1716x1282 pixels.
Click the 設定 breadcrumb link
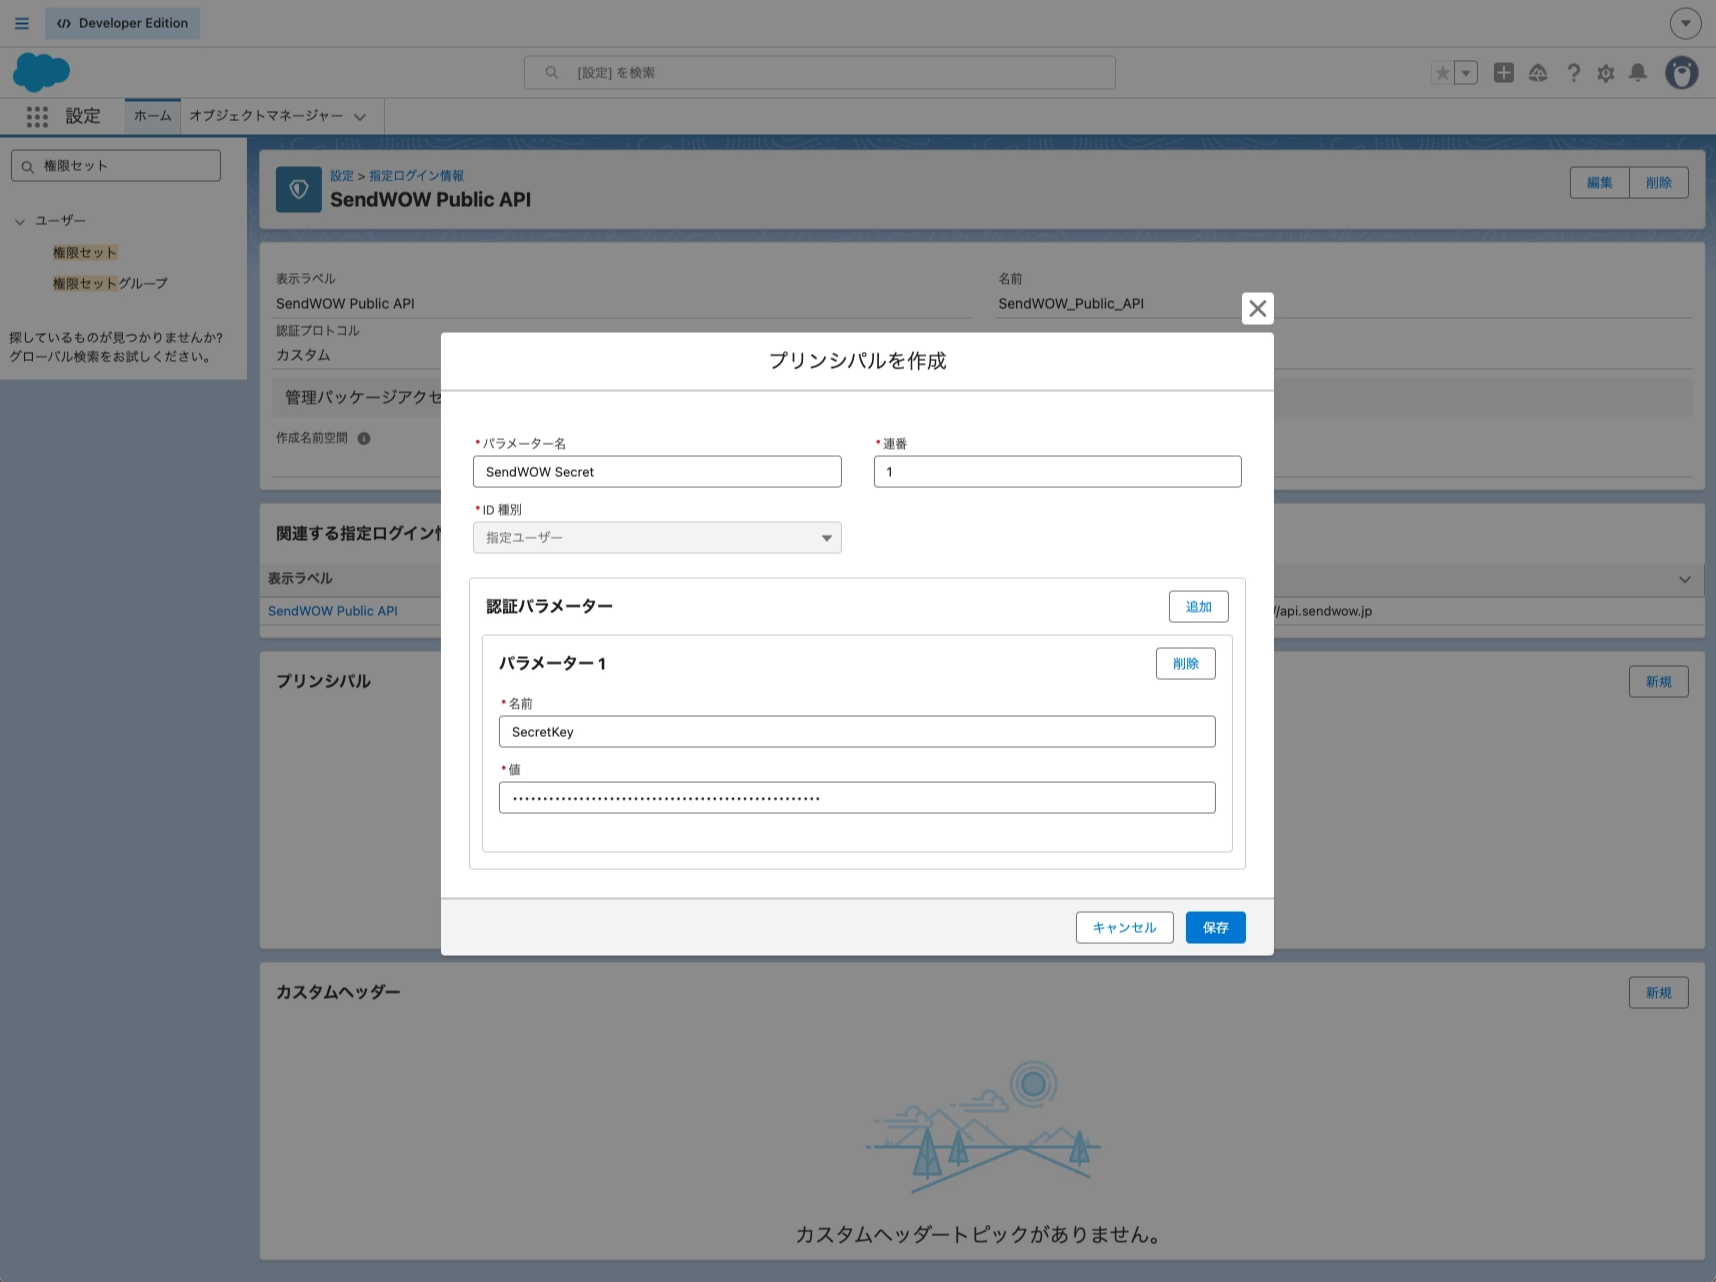342,176
